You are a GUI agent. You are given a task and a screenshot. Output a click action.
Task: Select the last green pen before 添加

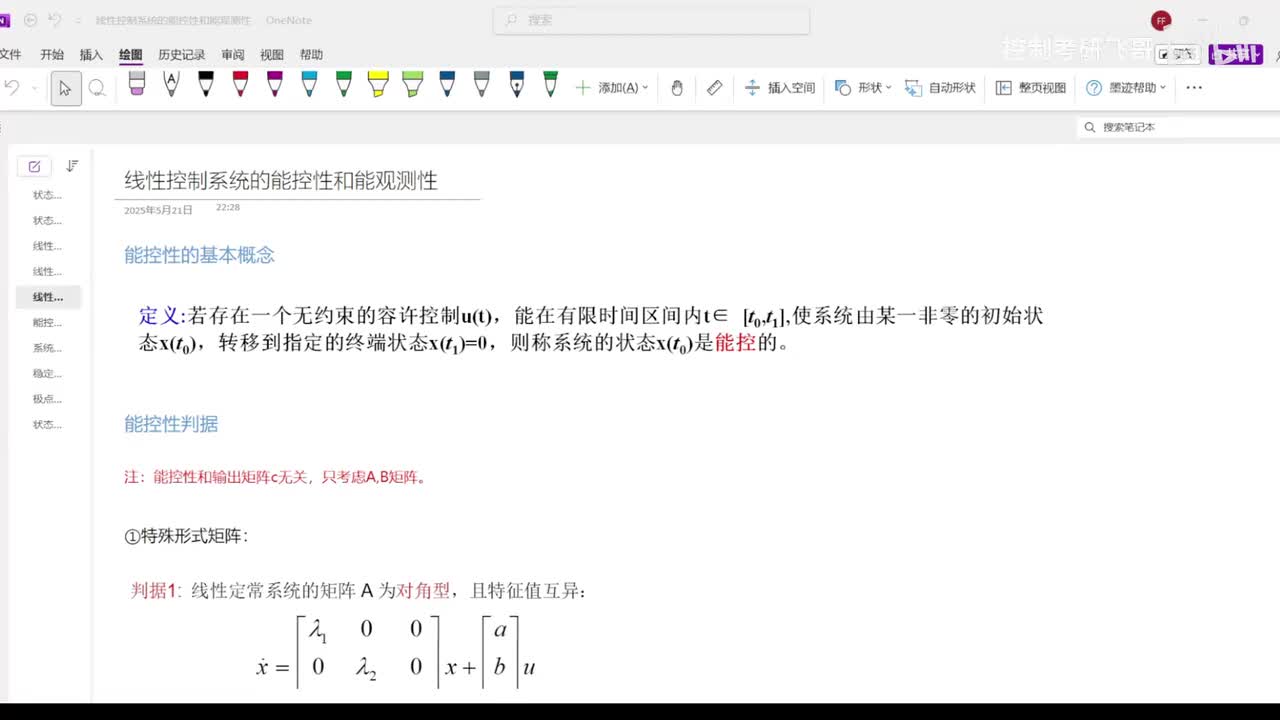point(550,85)
